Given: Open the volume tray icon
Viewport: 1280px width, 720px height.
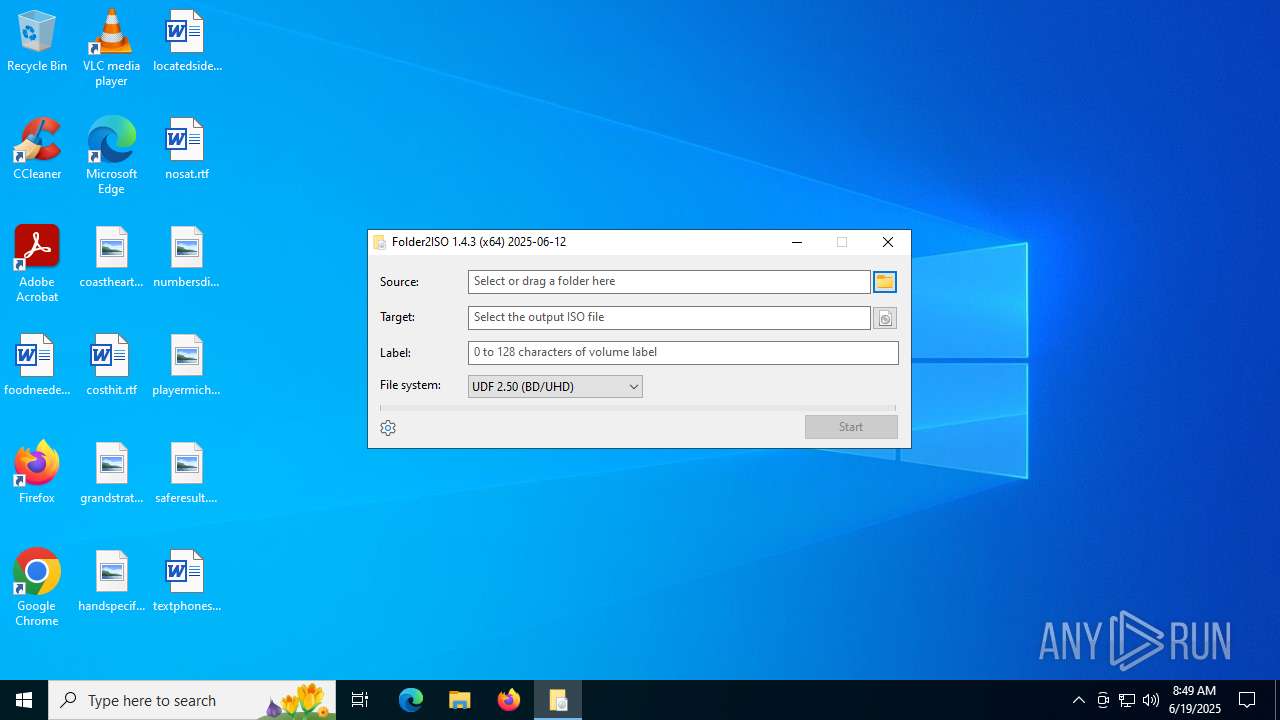Looking at the screenshot, I should (1151, 700).
